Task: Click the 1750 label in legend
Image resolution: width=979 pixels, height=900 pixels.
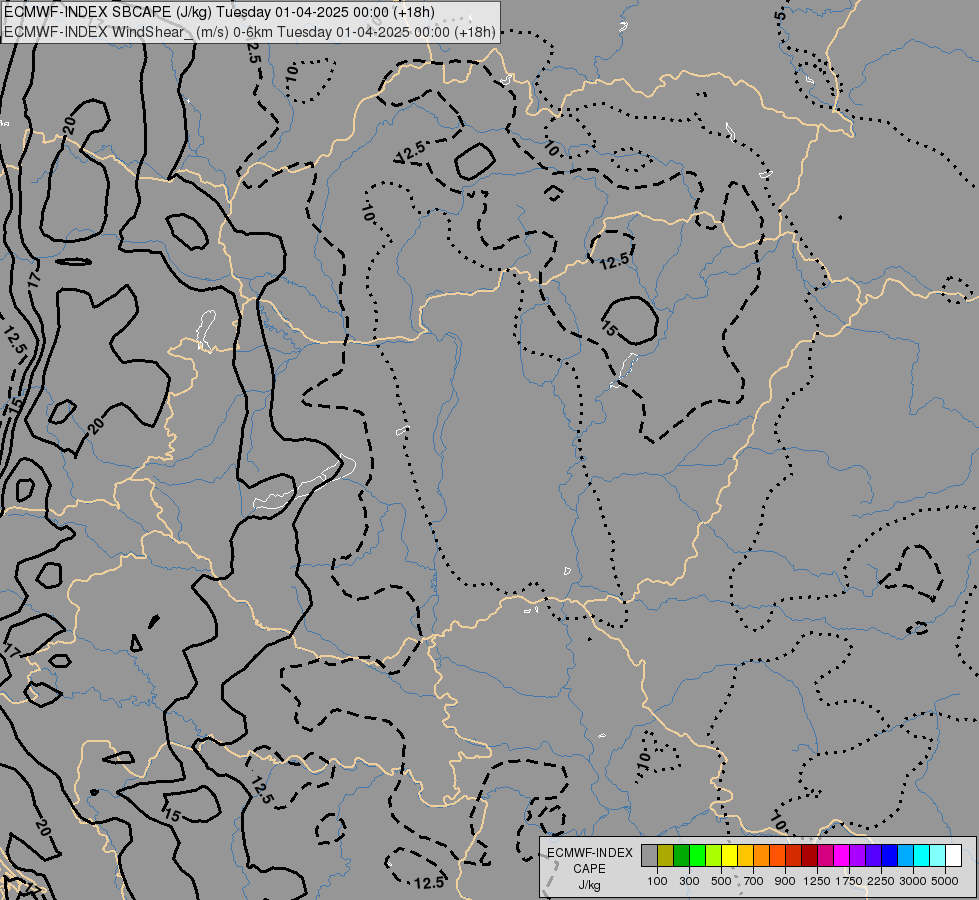Action: tap(849, 881)
